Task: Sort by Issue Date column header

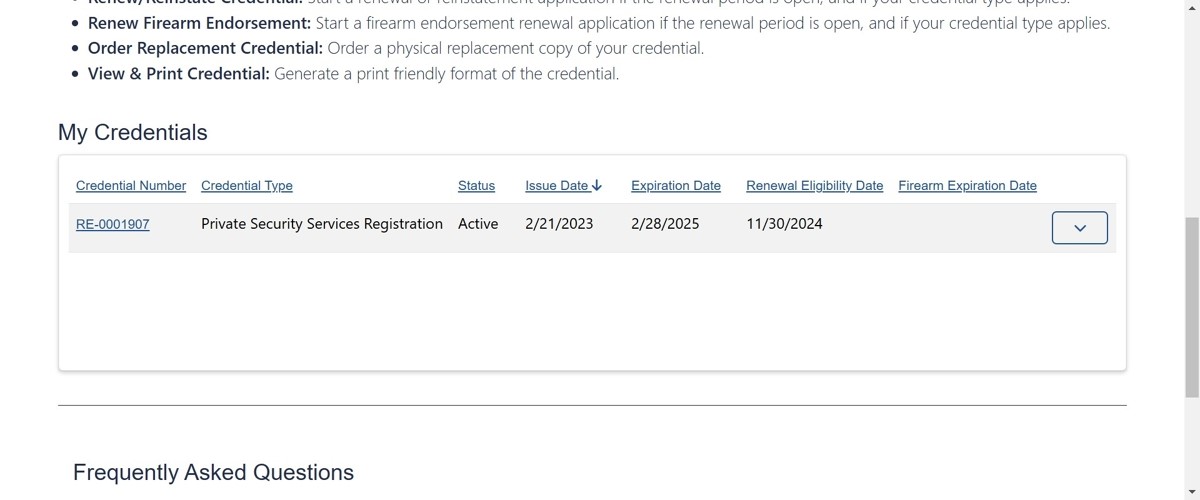Action: pyautogui.click(x=557, y=186)
